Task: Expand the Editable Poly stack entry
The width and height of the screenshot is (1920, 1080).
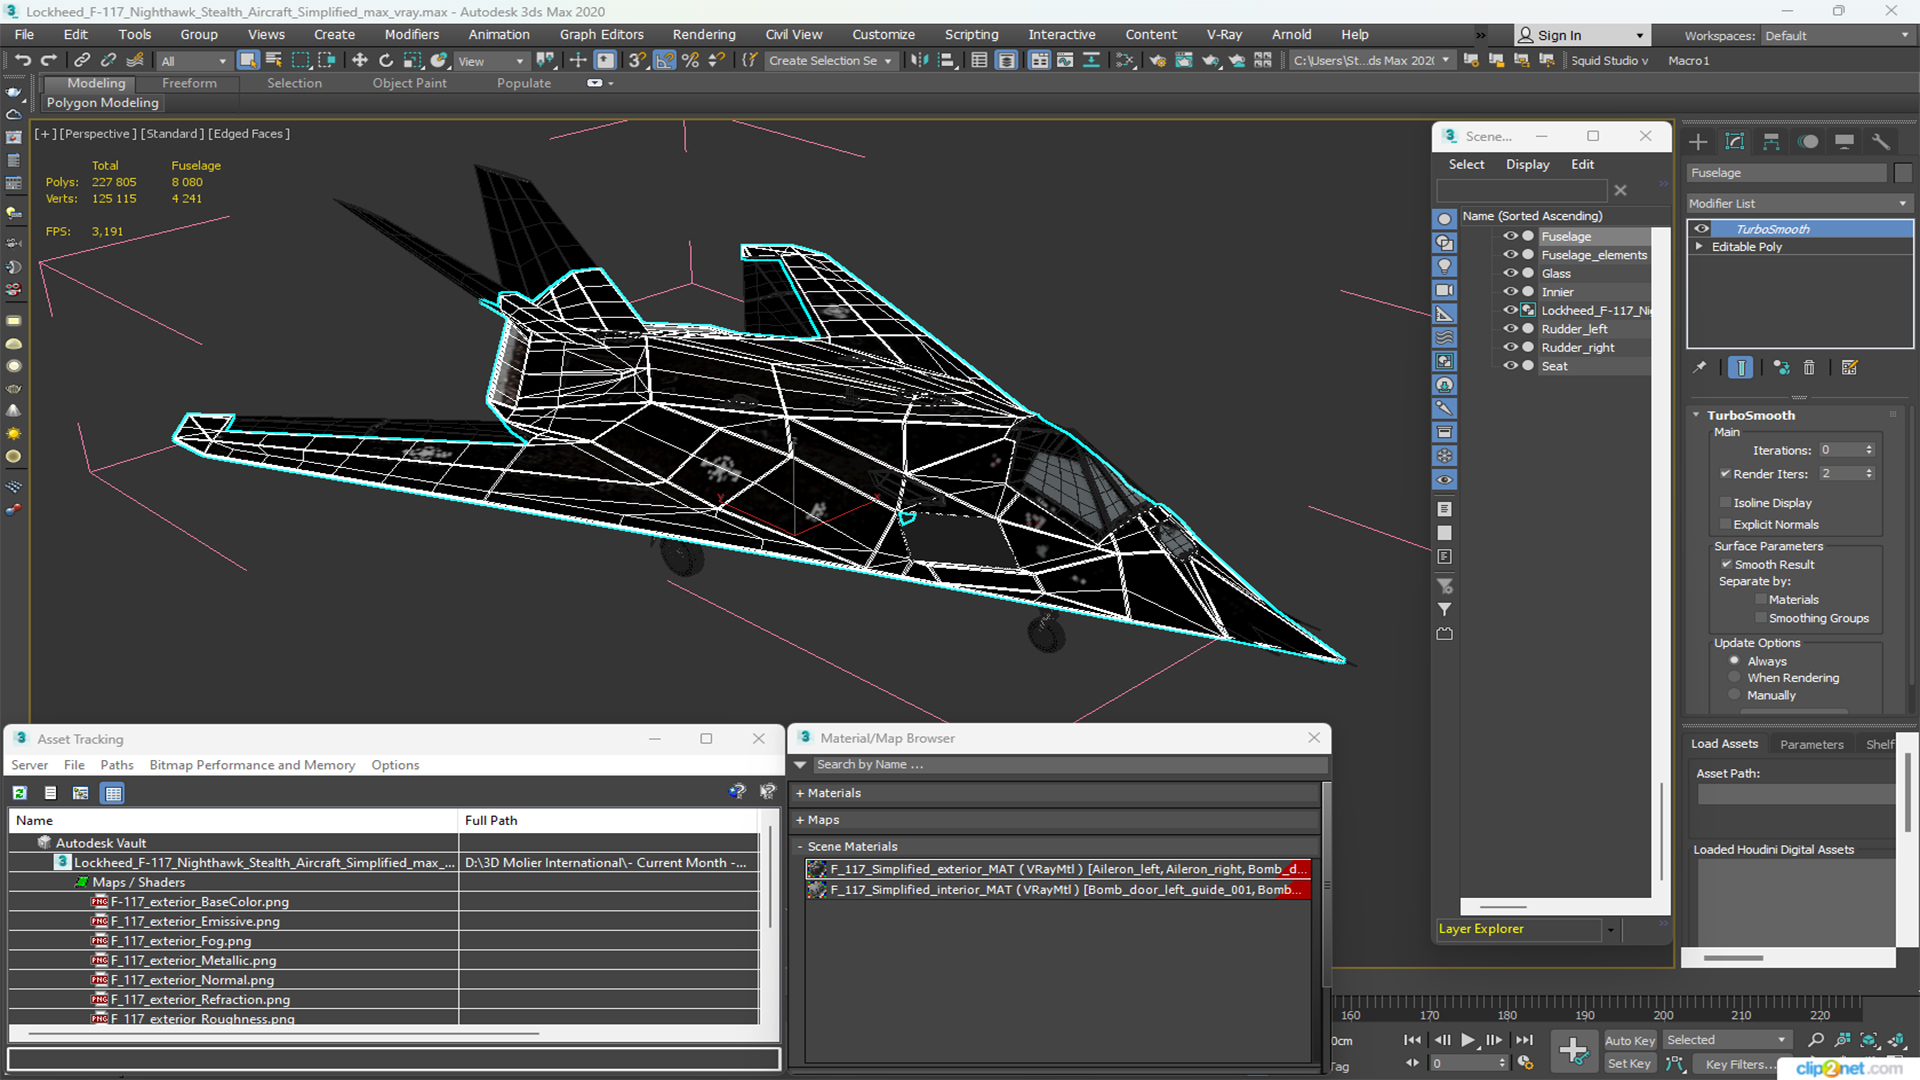Action: pyautogui.click(x=1698, y=247)
